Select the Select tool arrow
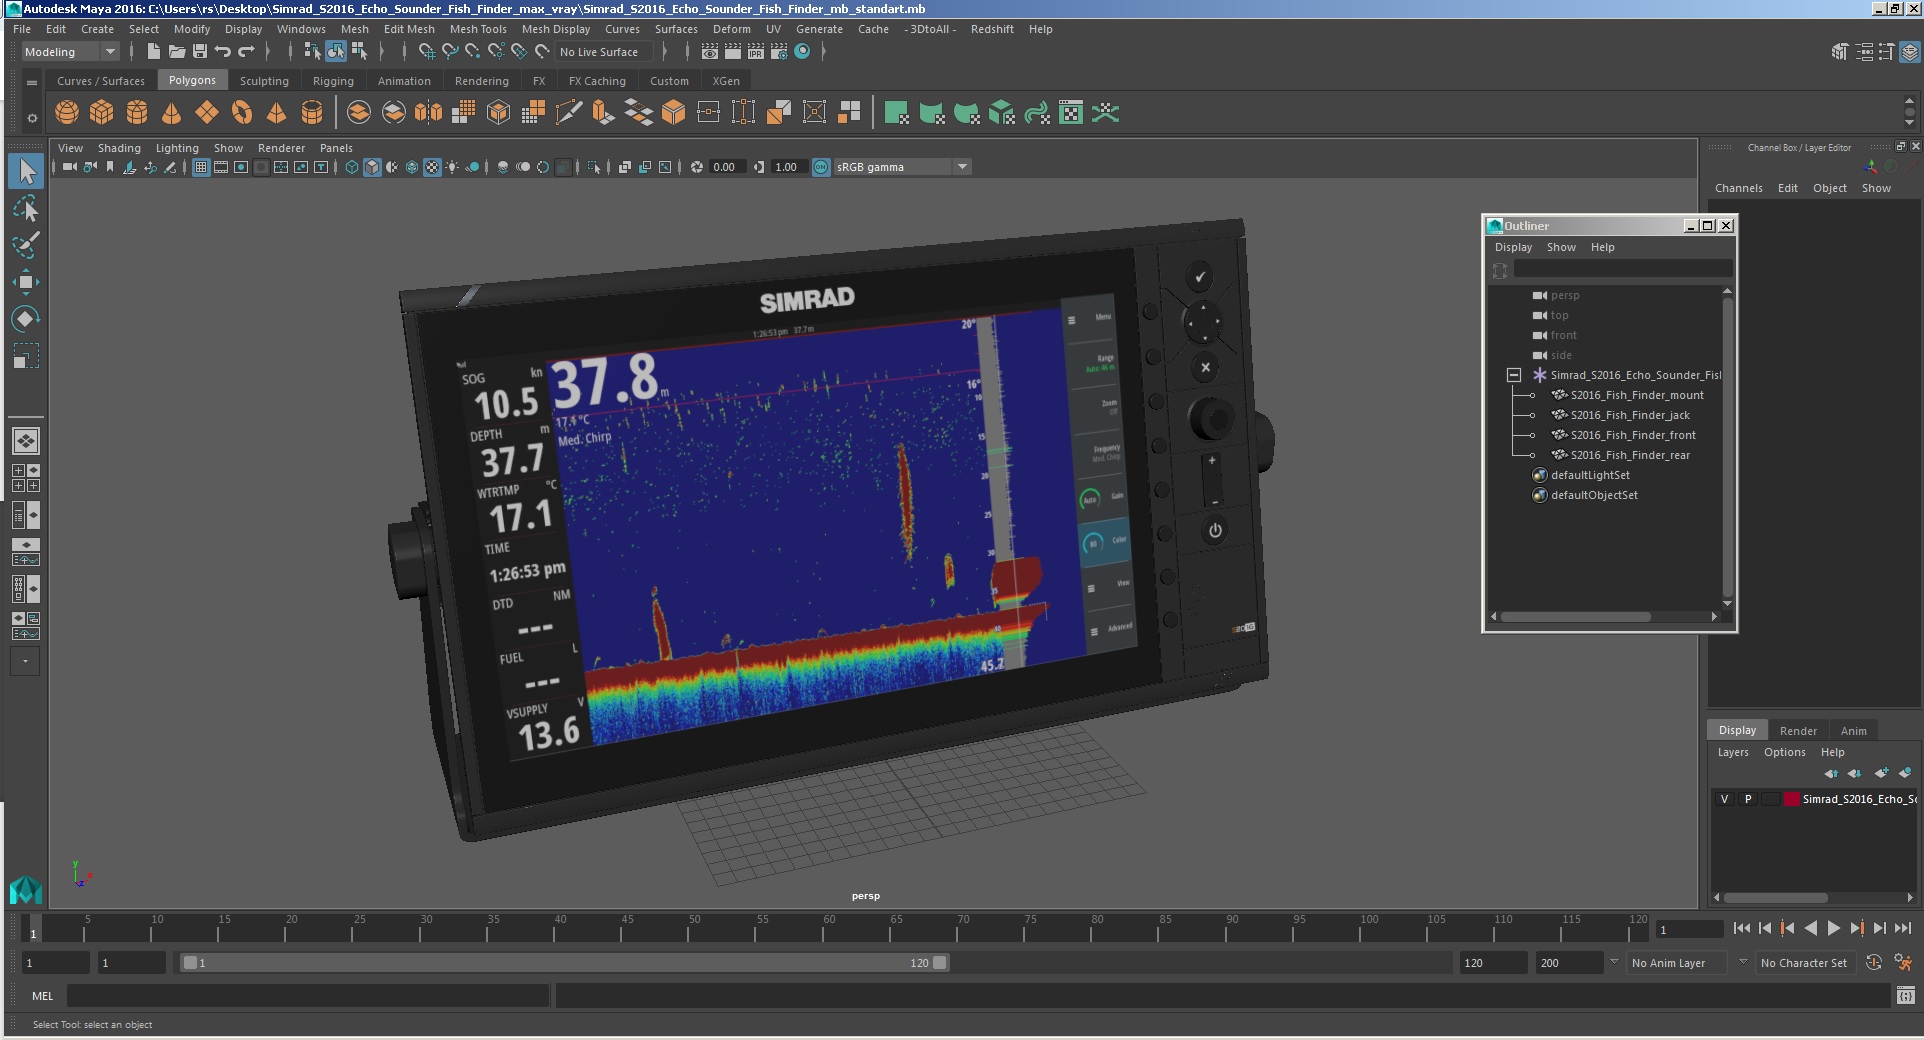 [x=26, y=171]
